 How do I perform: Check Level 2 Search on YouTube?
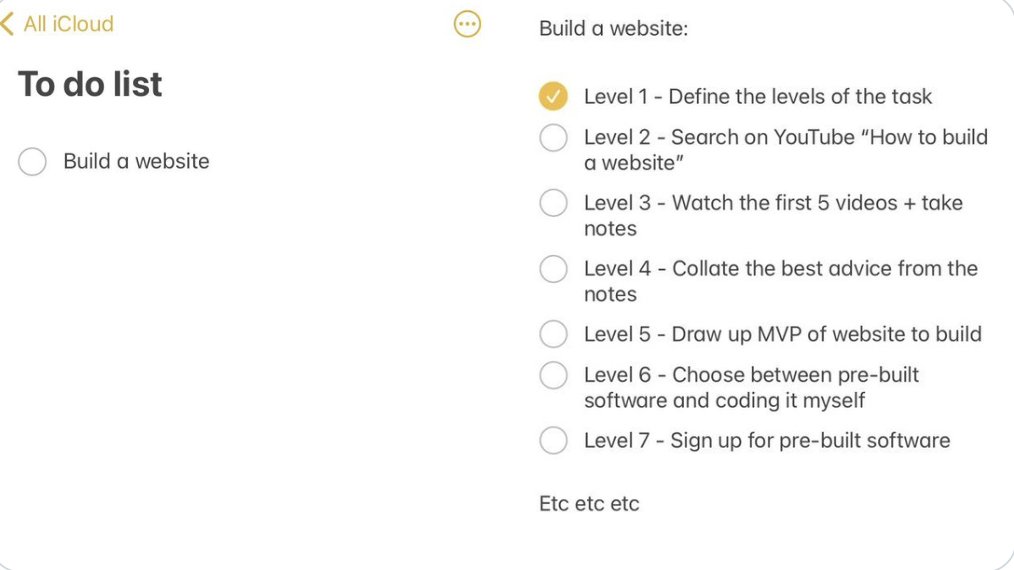point(553,138)
